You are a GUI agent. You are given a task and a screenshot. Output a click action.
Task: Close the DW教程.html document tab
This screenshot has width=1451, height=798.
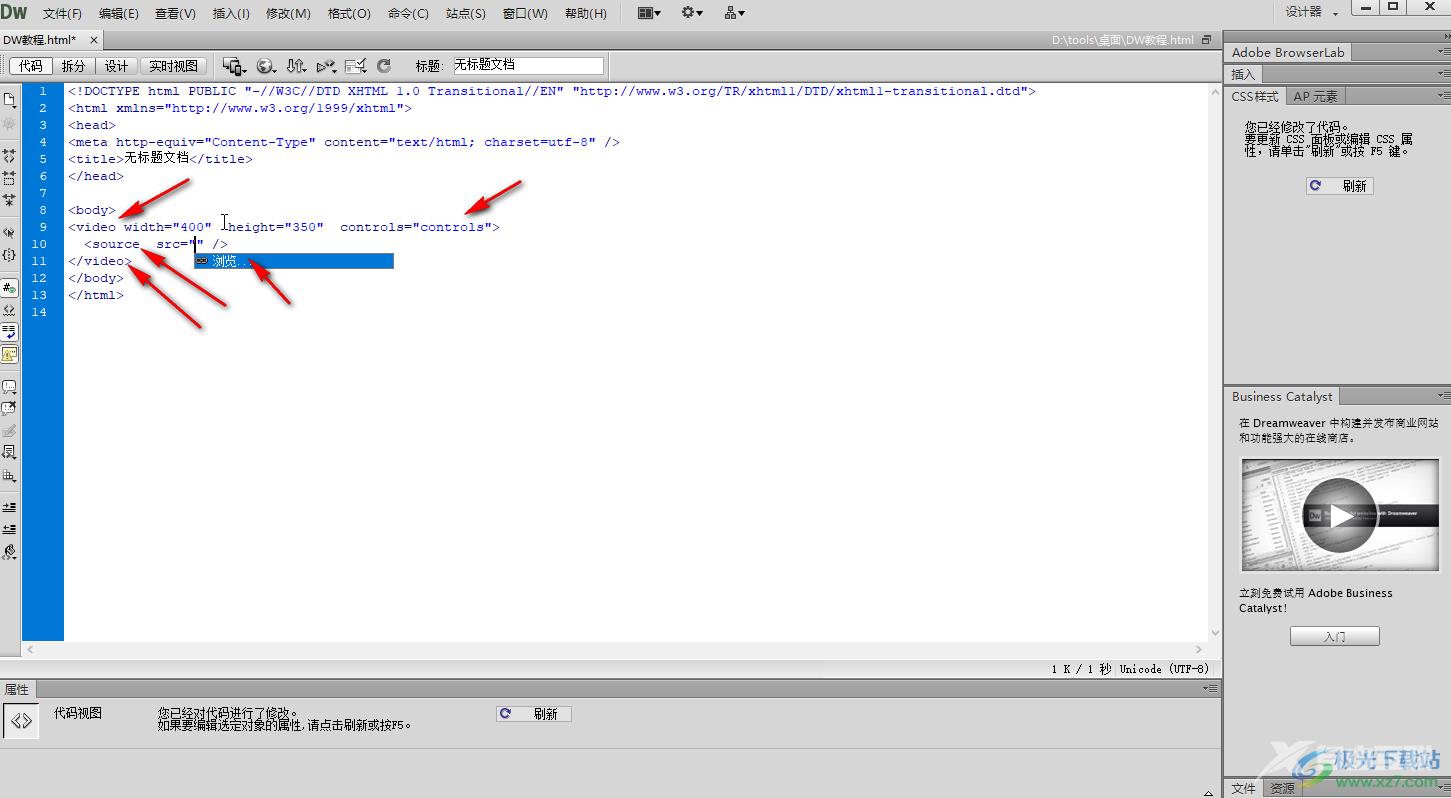click(94, 40)
